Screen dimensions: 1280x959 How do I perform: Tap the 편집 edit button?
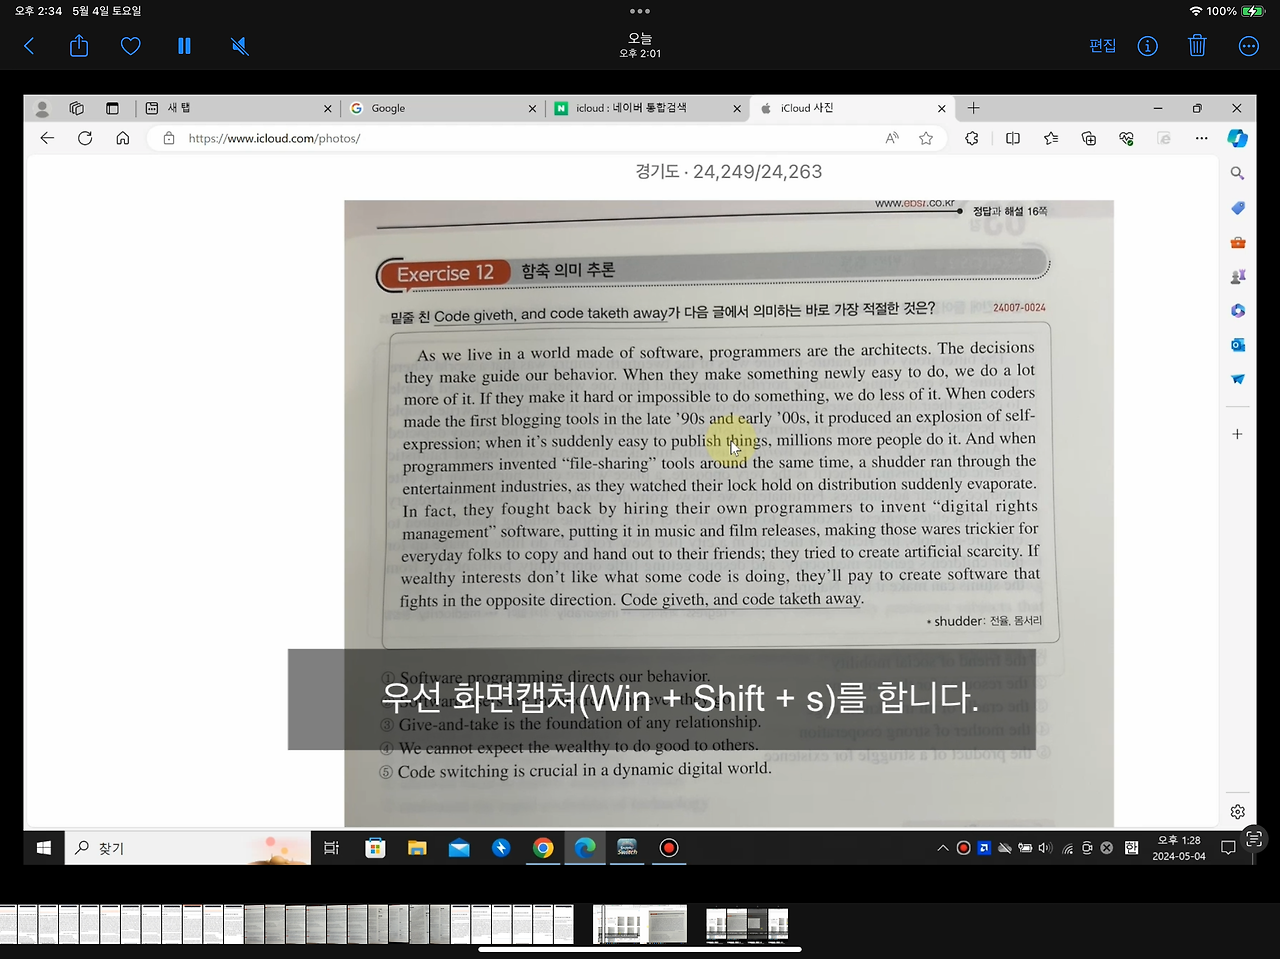tap(1102, 46)
